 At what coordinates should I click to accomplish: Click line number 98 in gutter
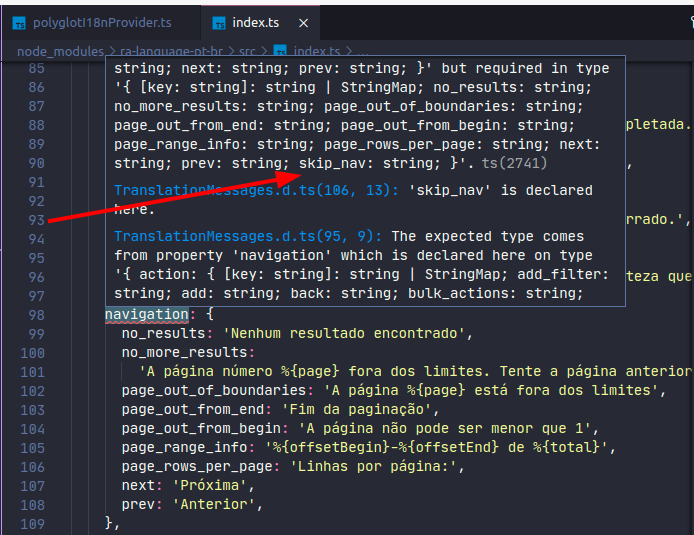tap(36, 315)
